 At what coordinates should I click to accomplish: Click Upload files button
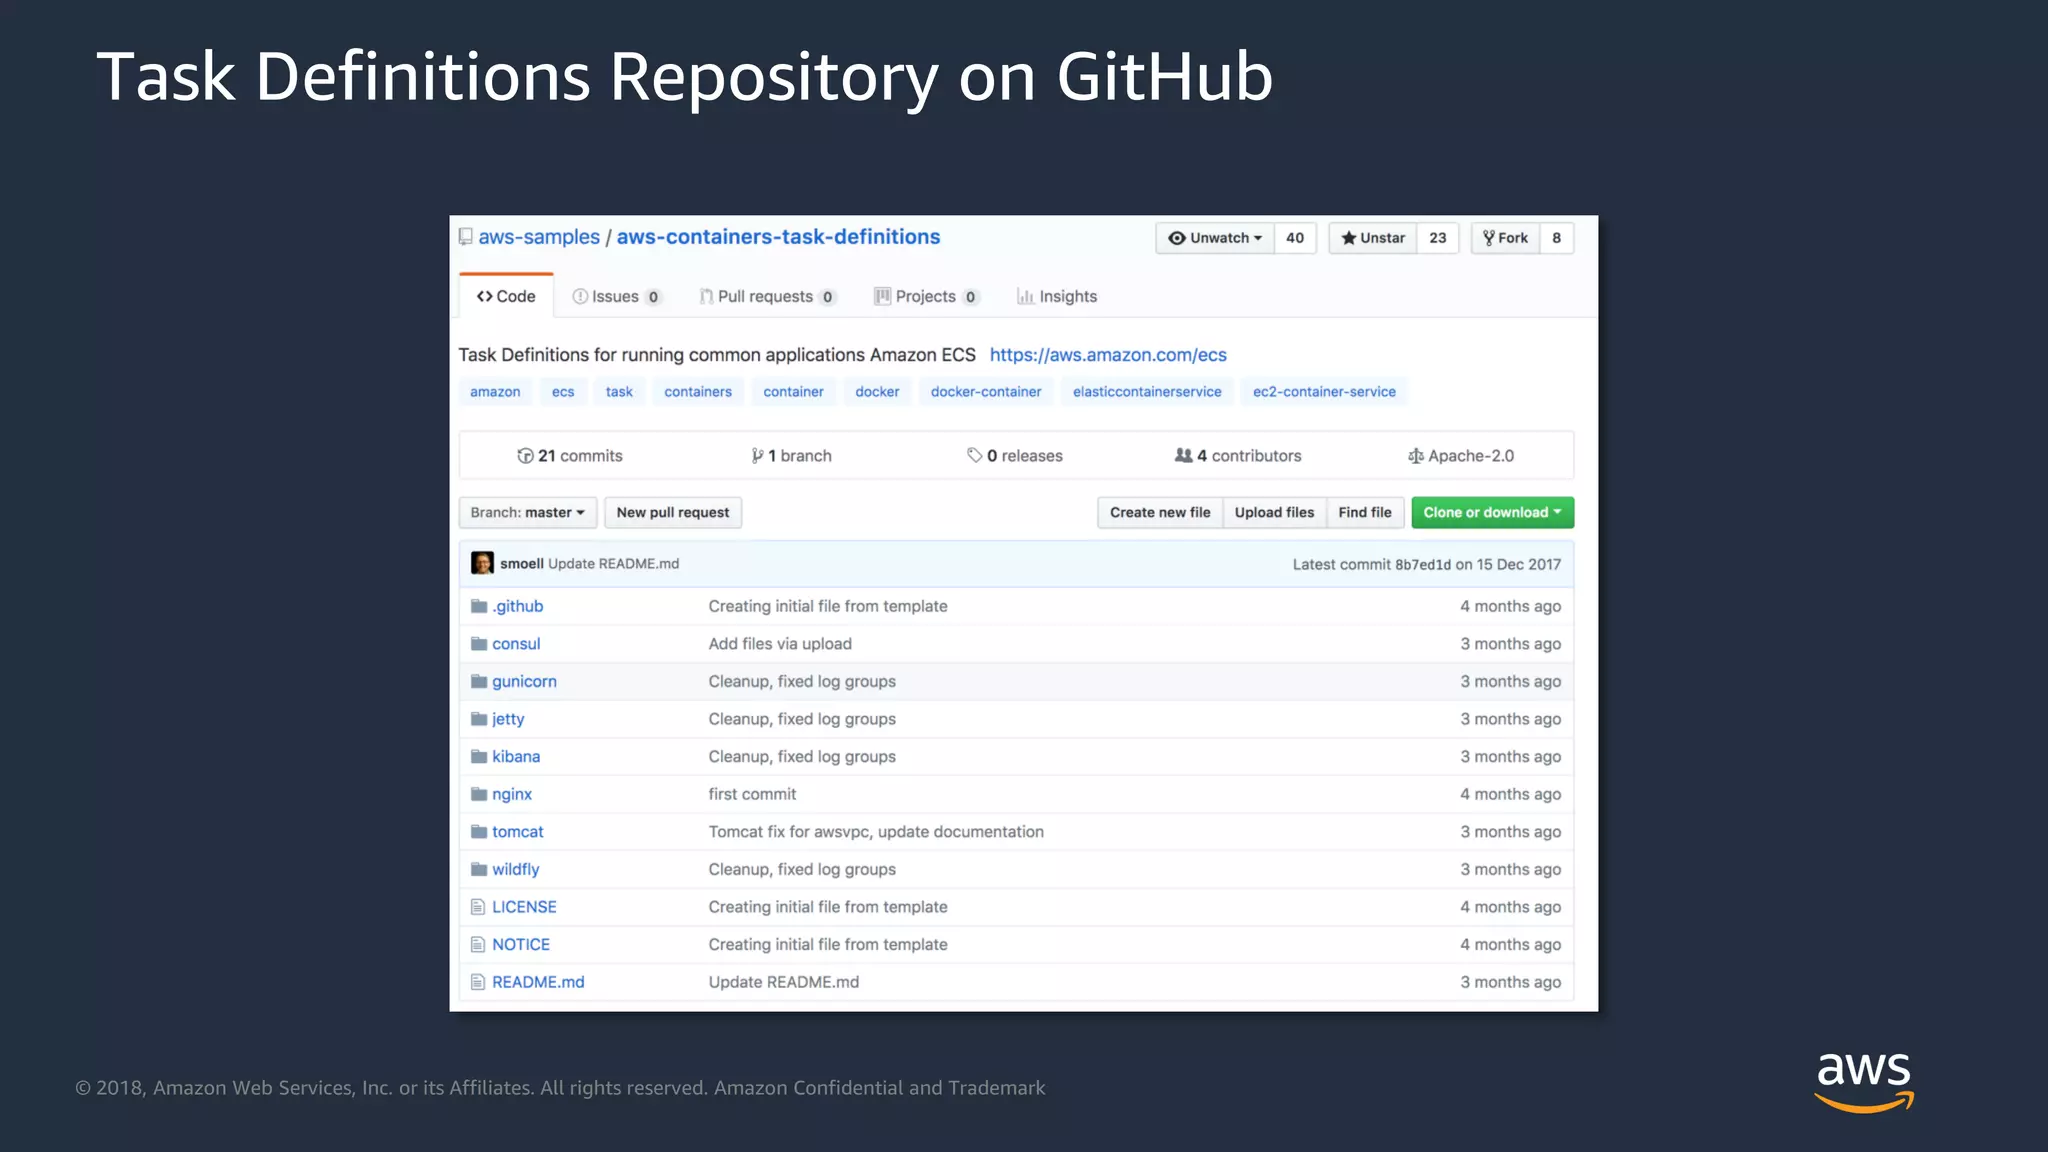pyautogui.click(x=1274, y=512)
